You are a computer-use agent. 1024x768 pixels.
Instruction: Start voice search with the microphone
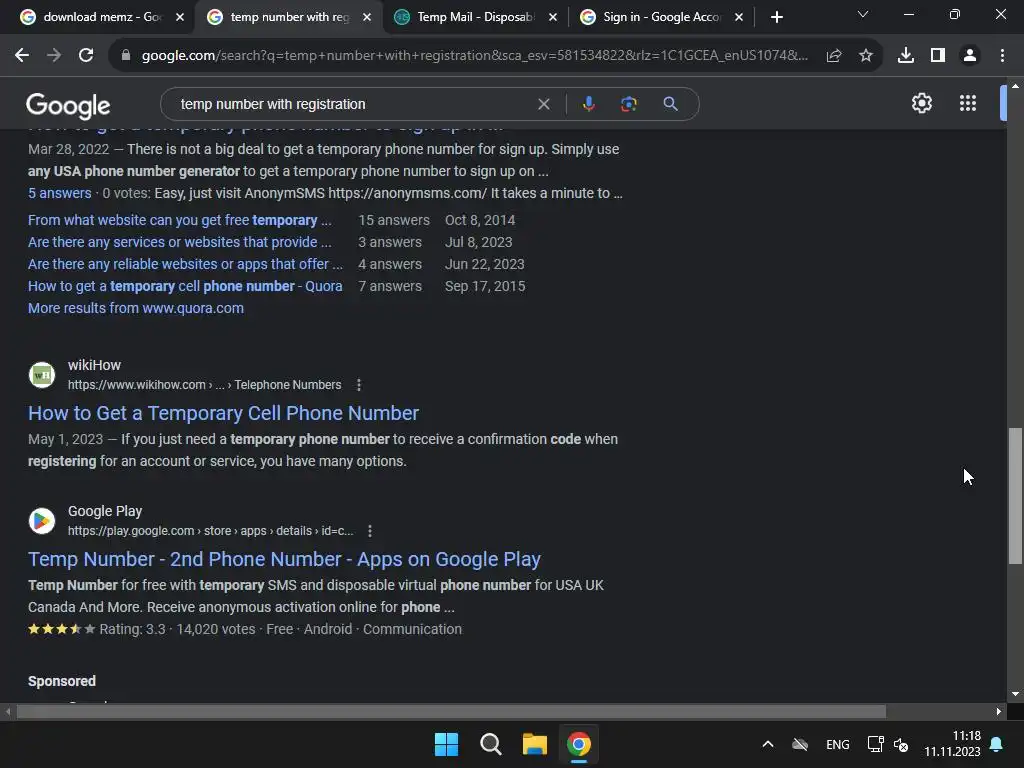pos(589,104)
